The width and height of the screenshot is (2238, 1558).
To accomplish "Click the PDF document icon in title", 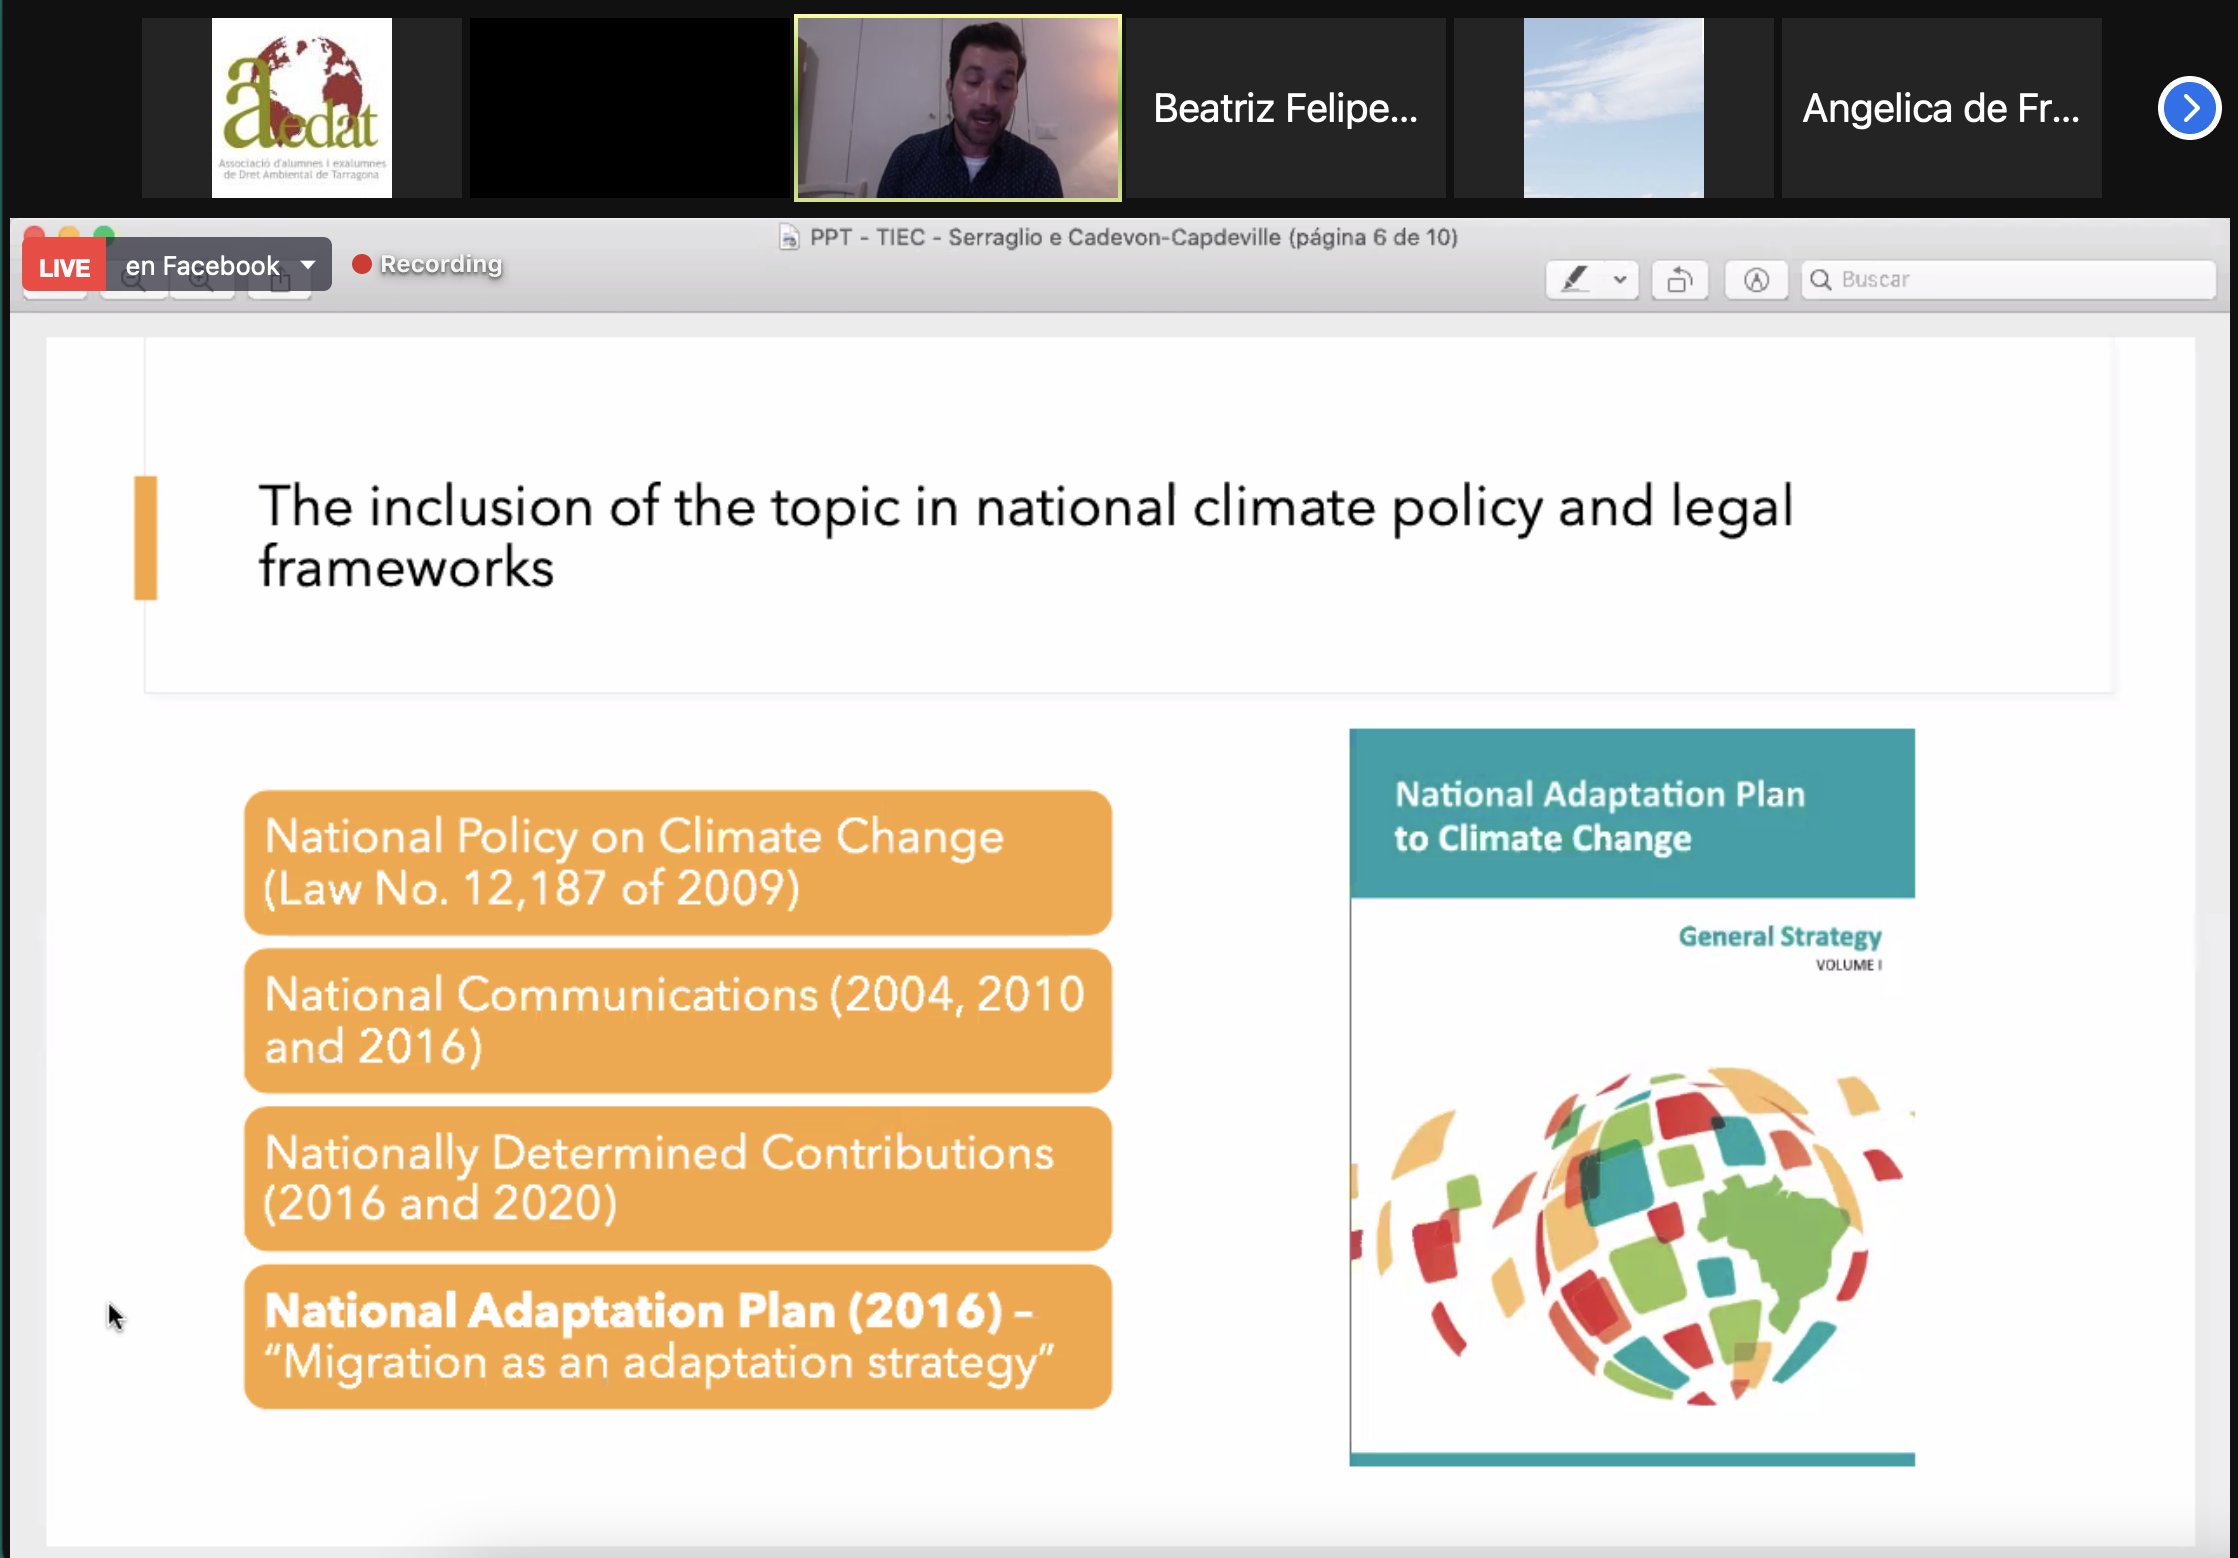I will [789, 237].
